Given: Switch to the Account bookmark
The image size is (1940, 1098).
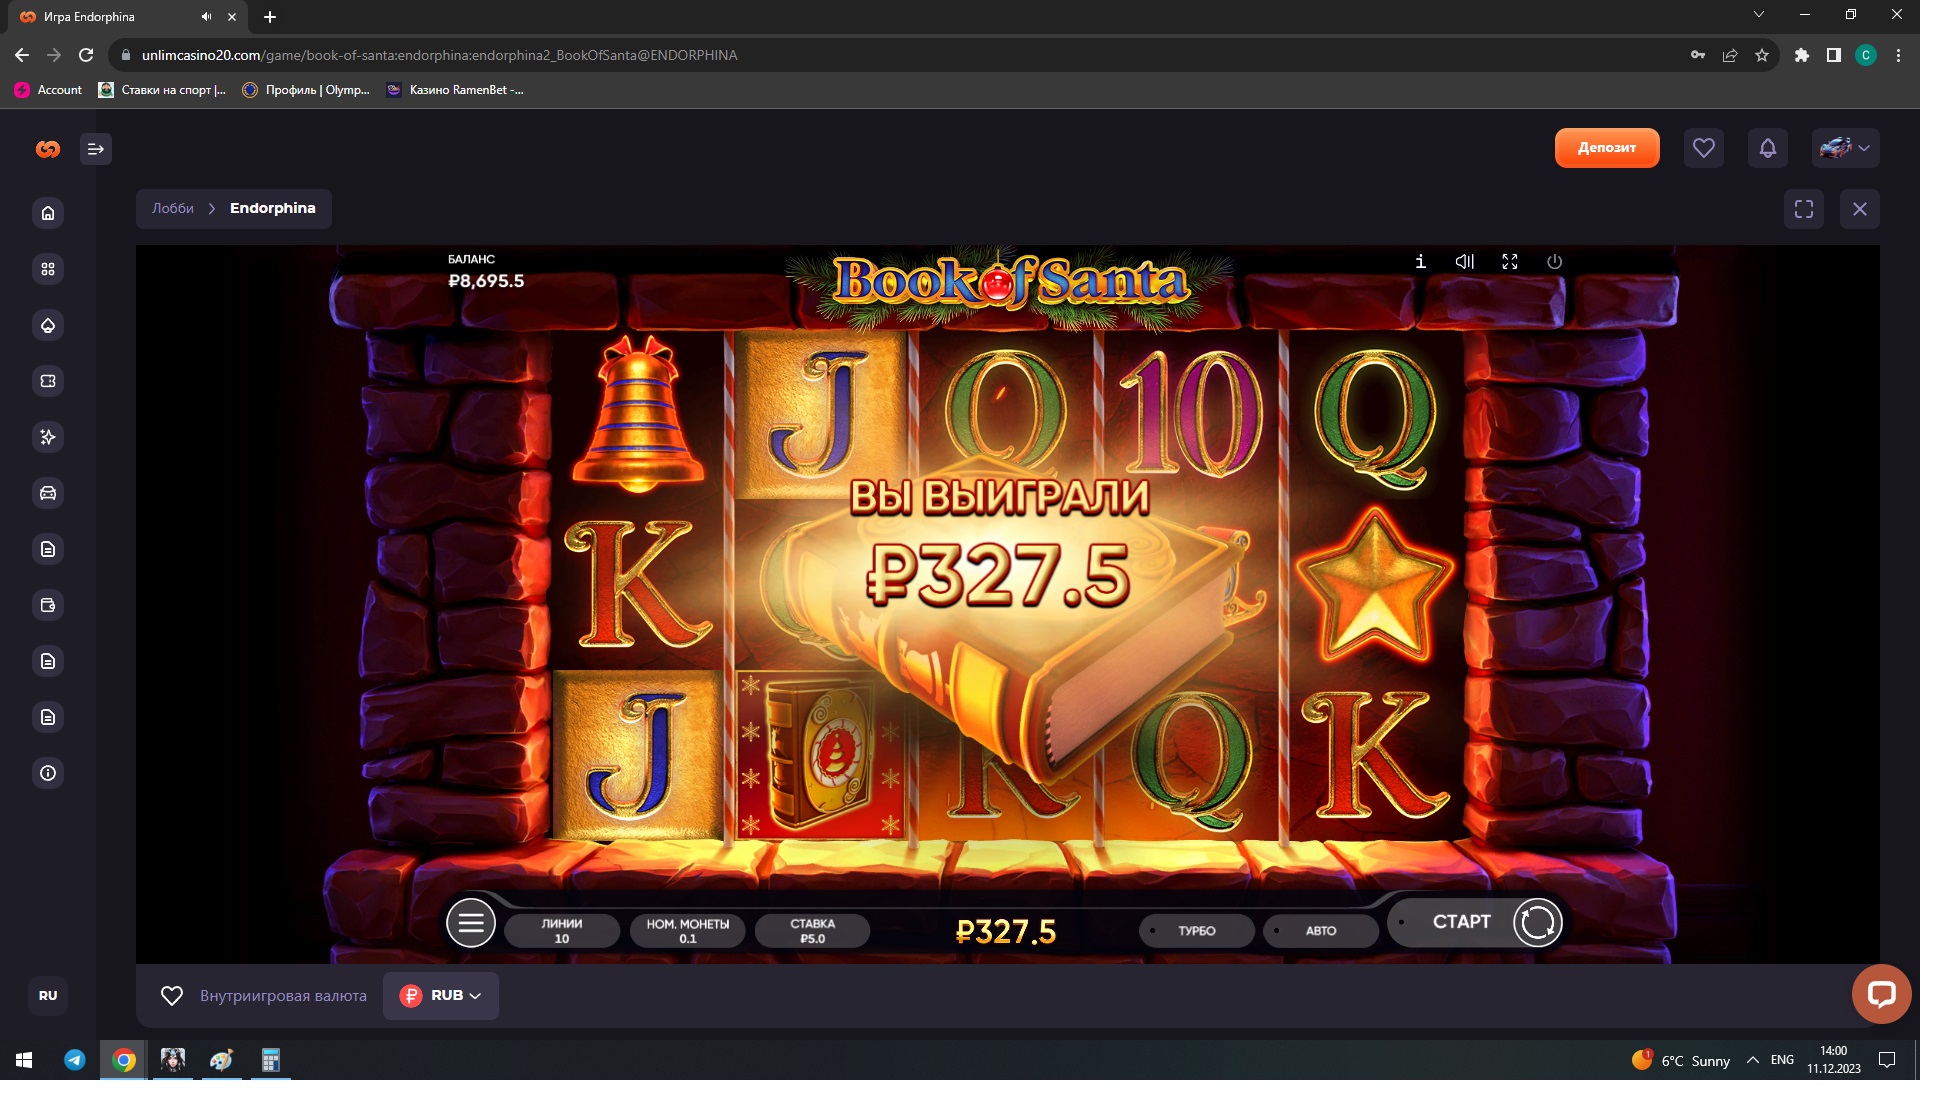Looking at the screenshot, I should (49, 90).
